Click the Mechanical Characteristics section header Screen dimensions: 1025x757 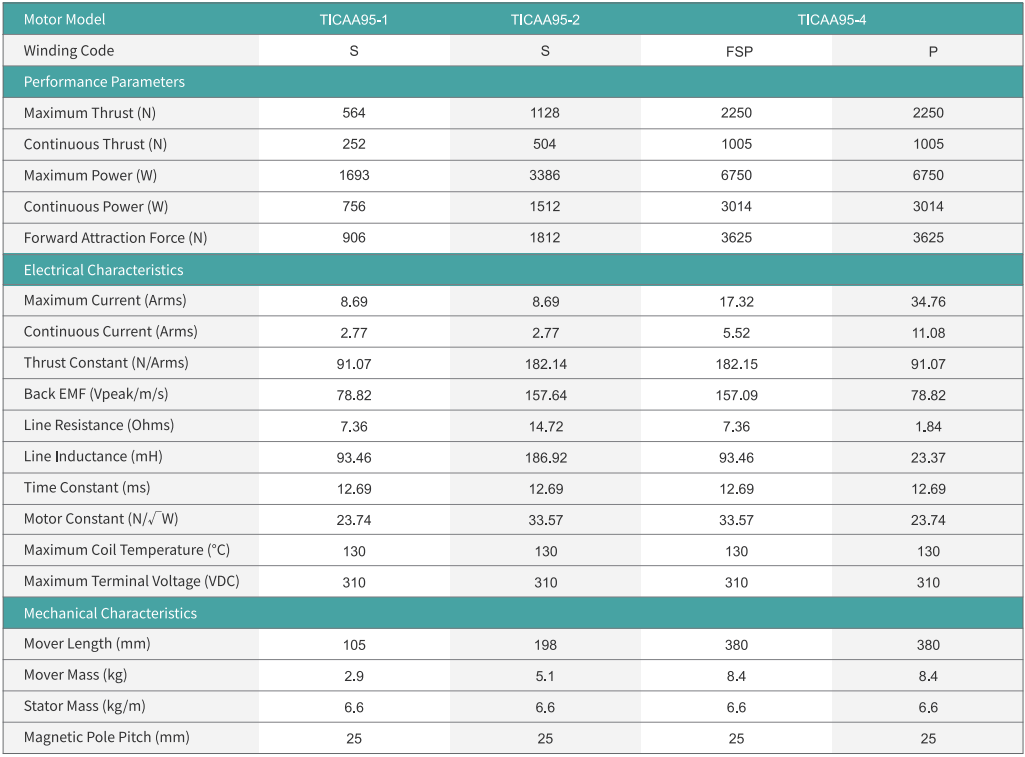click(110, 613)
